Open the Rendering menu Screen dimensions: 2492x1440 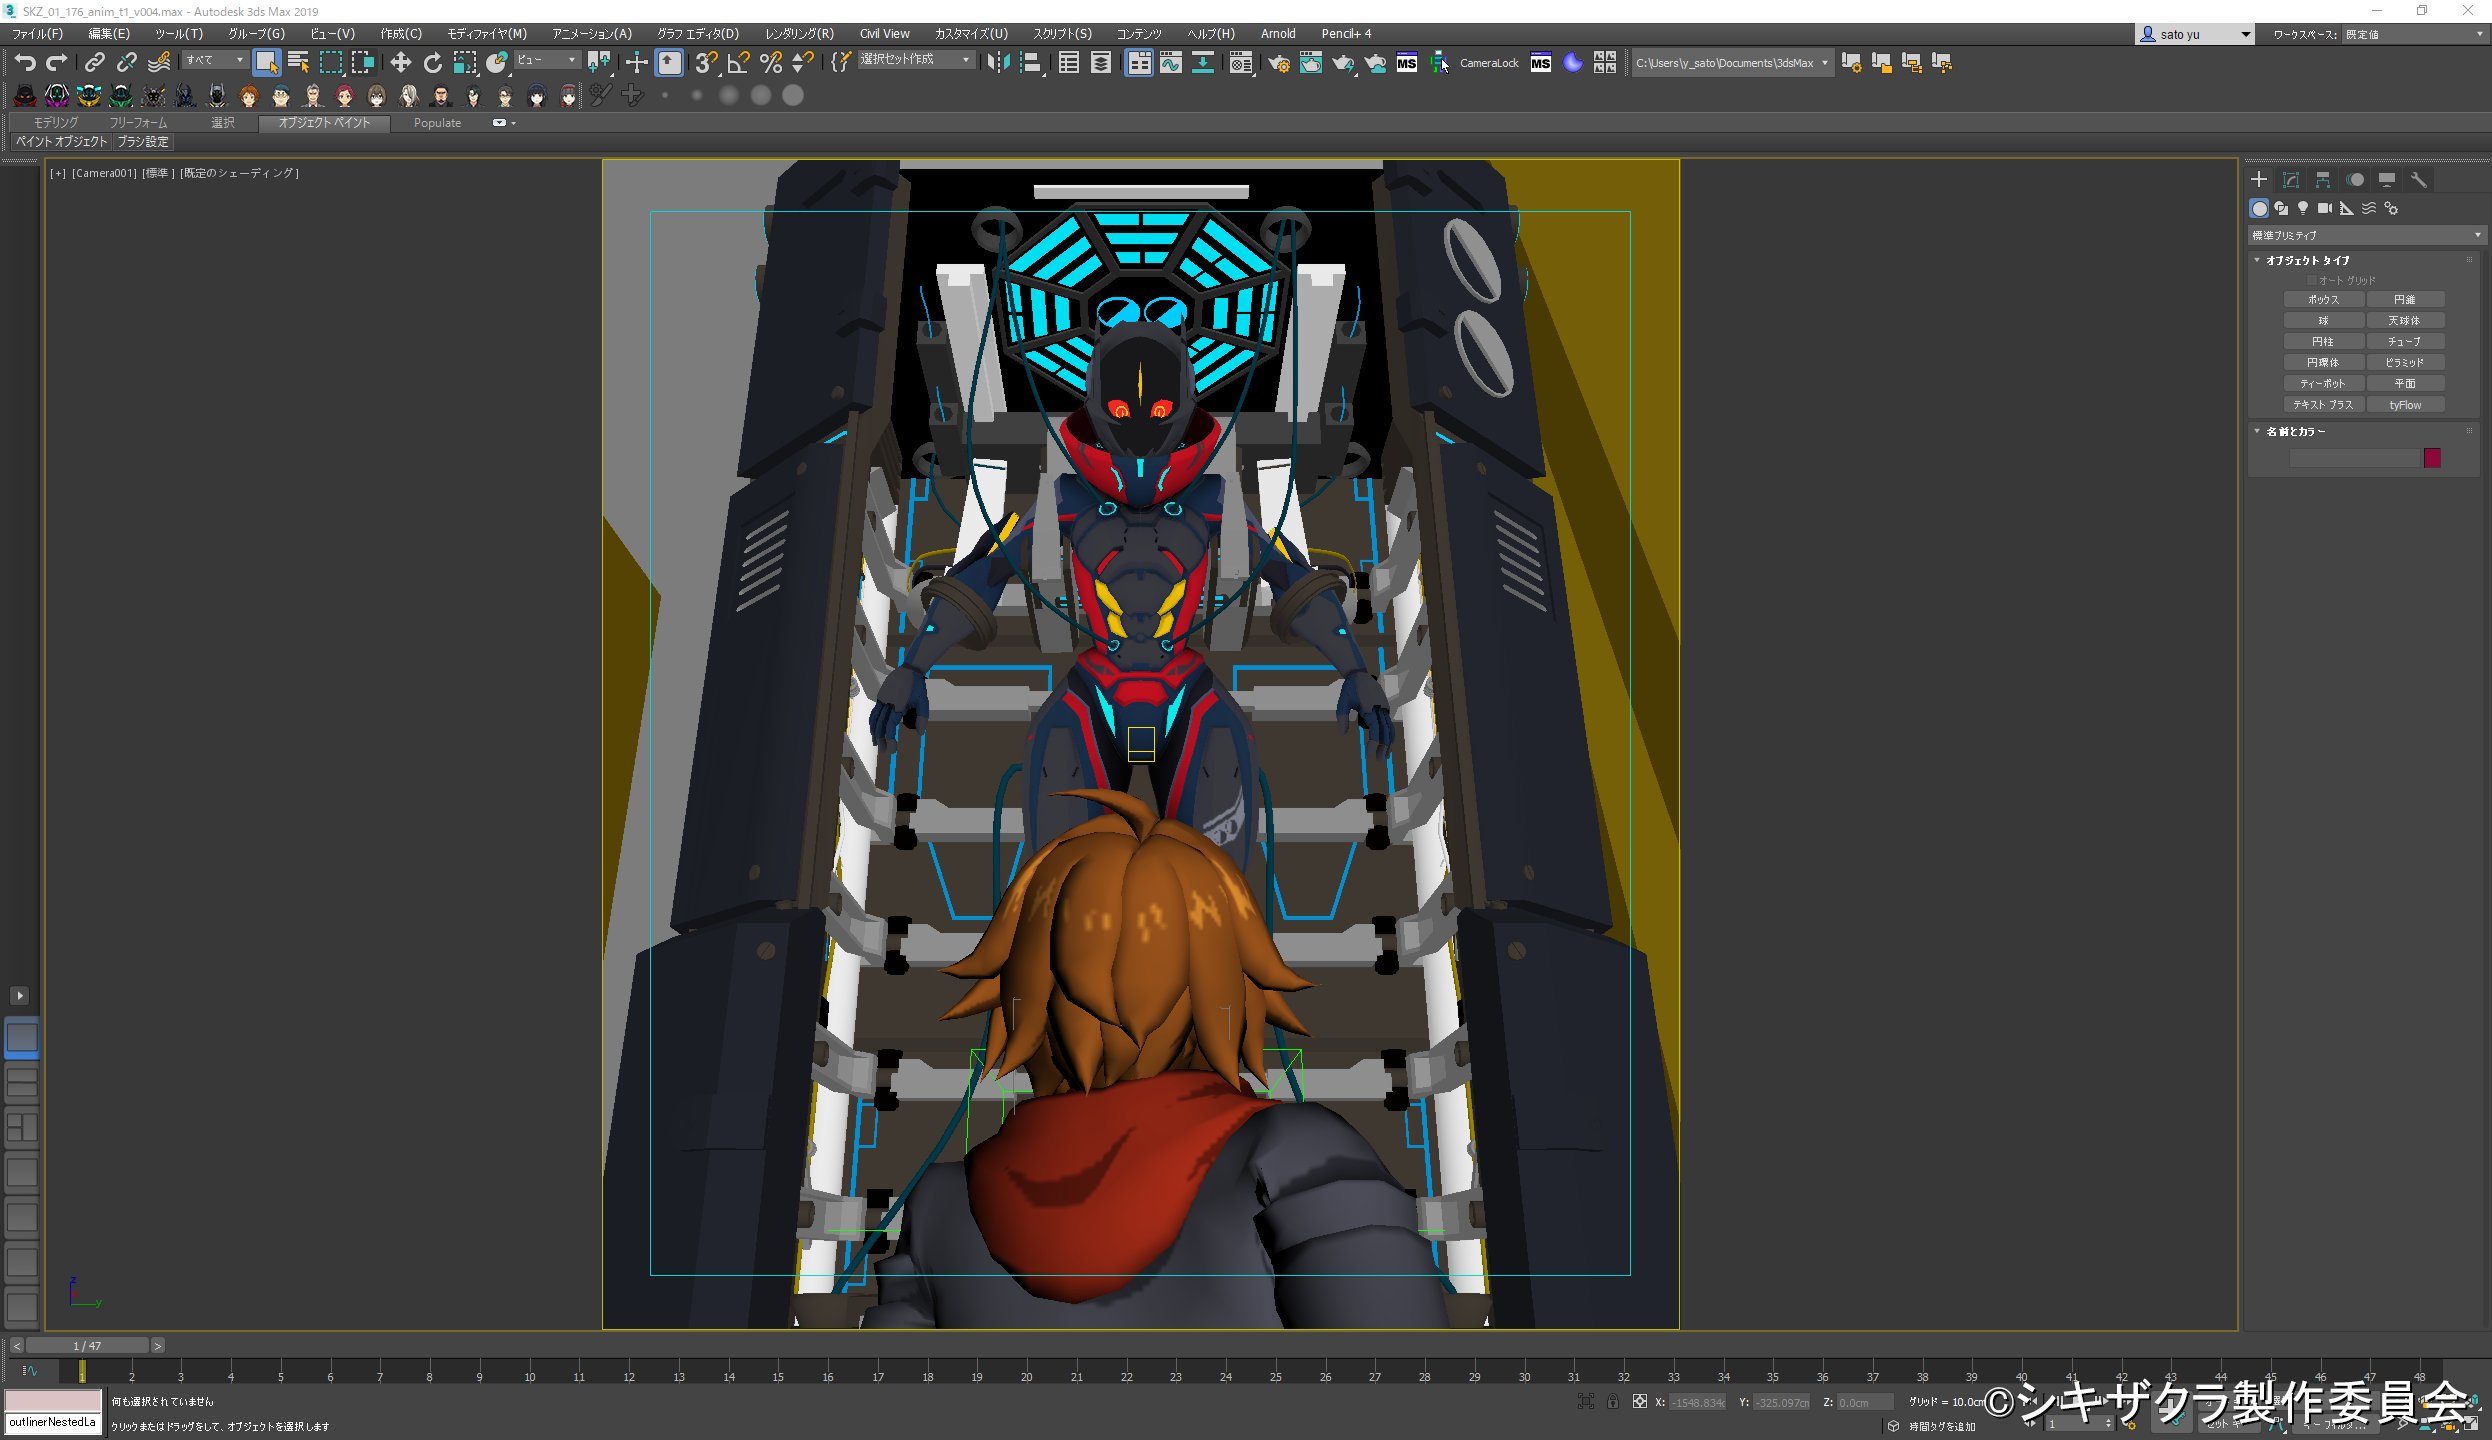[x=799, y=34]
